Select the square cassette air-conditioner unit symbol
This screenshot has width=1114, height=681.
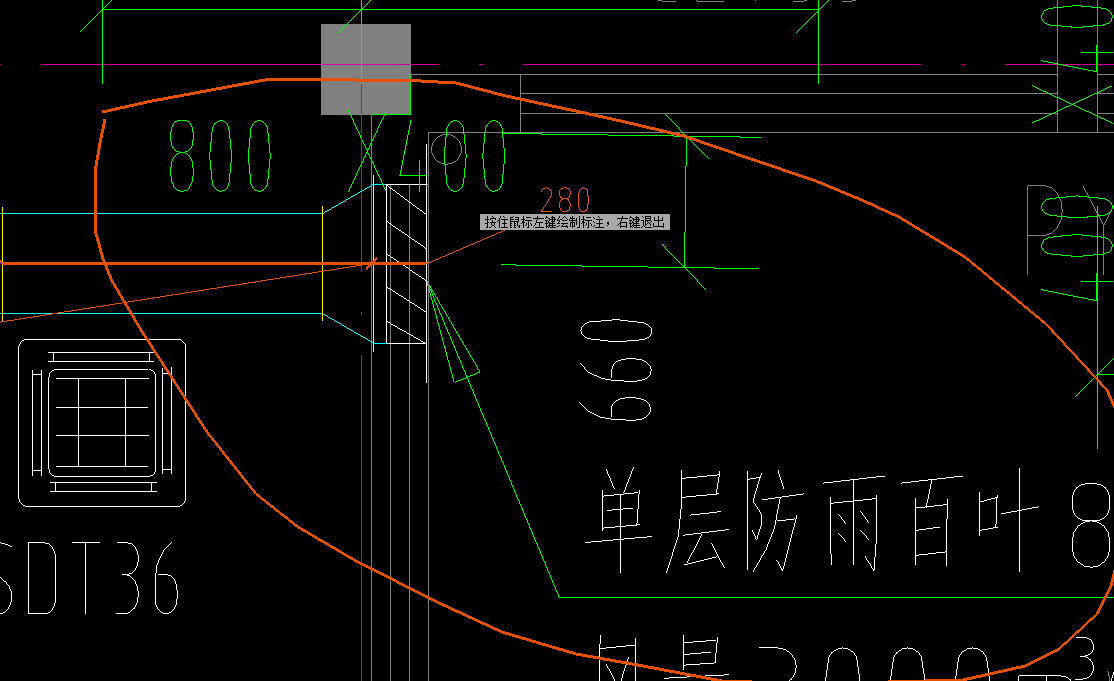(102, 423)
